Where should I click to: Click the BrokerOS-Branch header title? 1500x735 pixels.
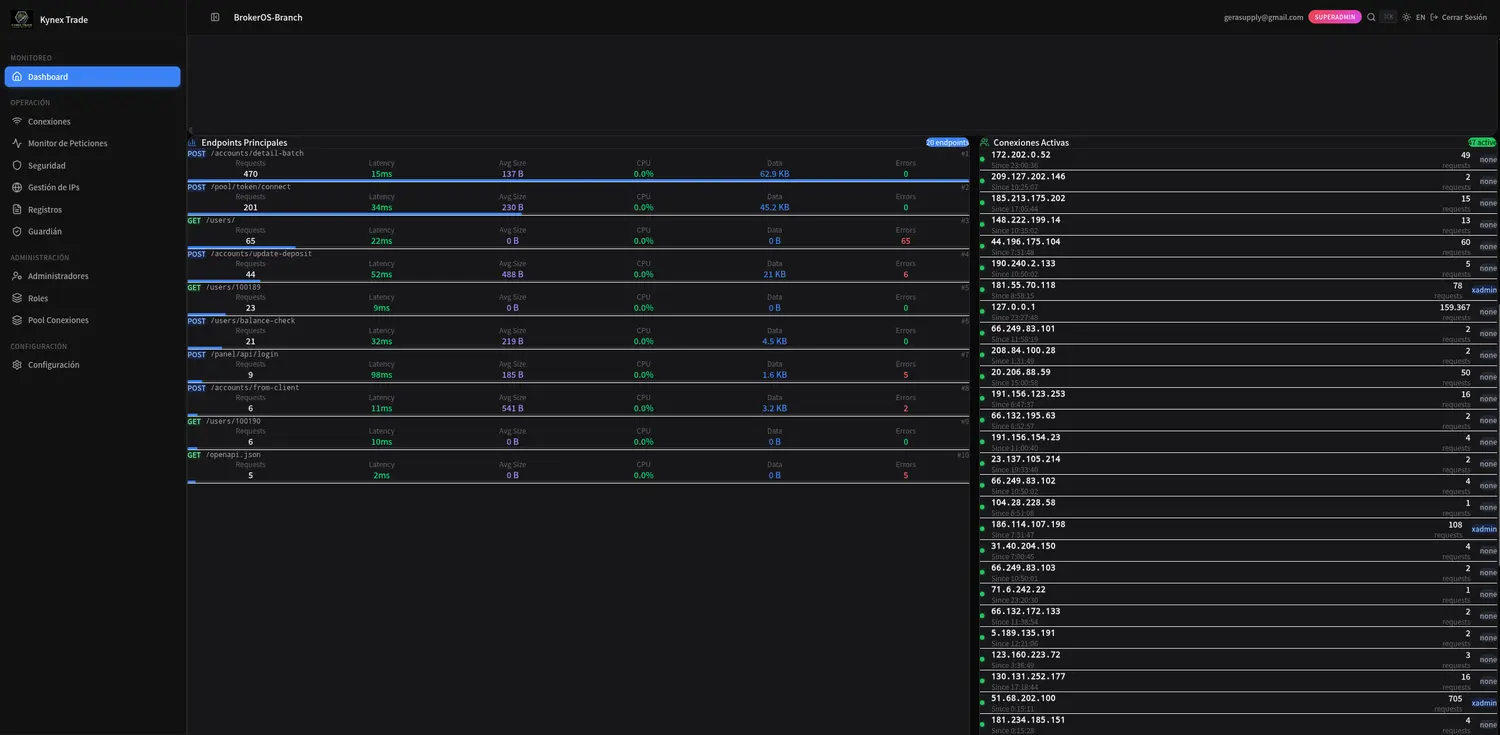point(268,17)
